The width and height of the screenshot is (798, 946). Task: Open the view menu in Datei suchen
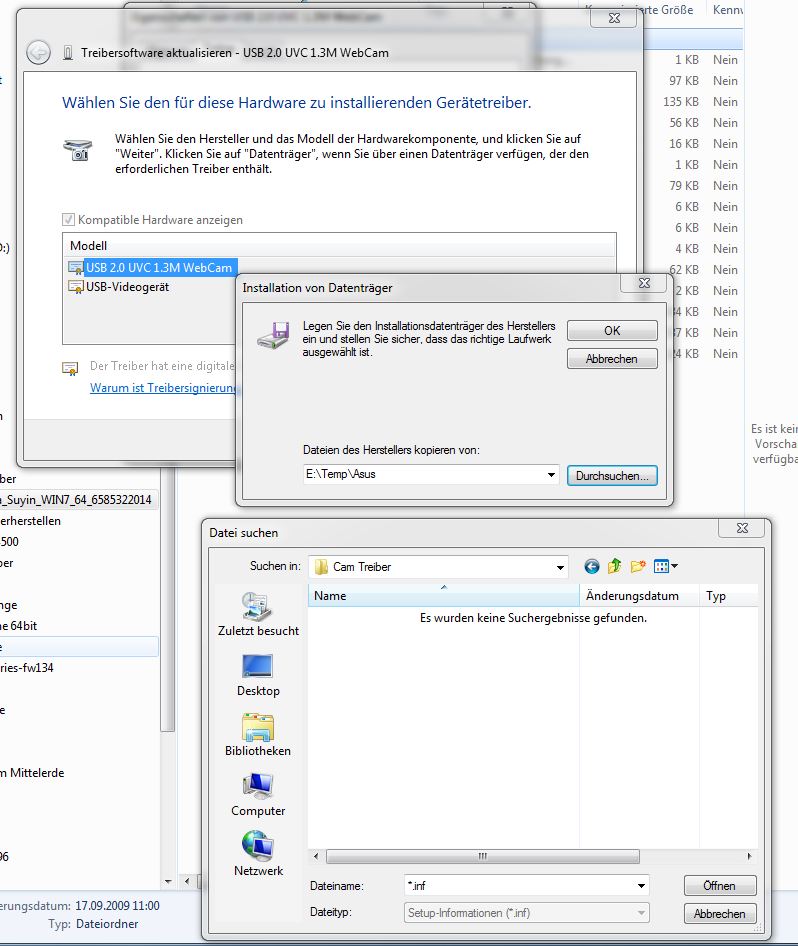[665, 566]
